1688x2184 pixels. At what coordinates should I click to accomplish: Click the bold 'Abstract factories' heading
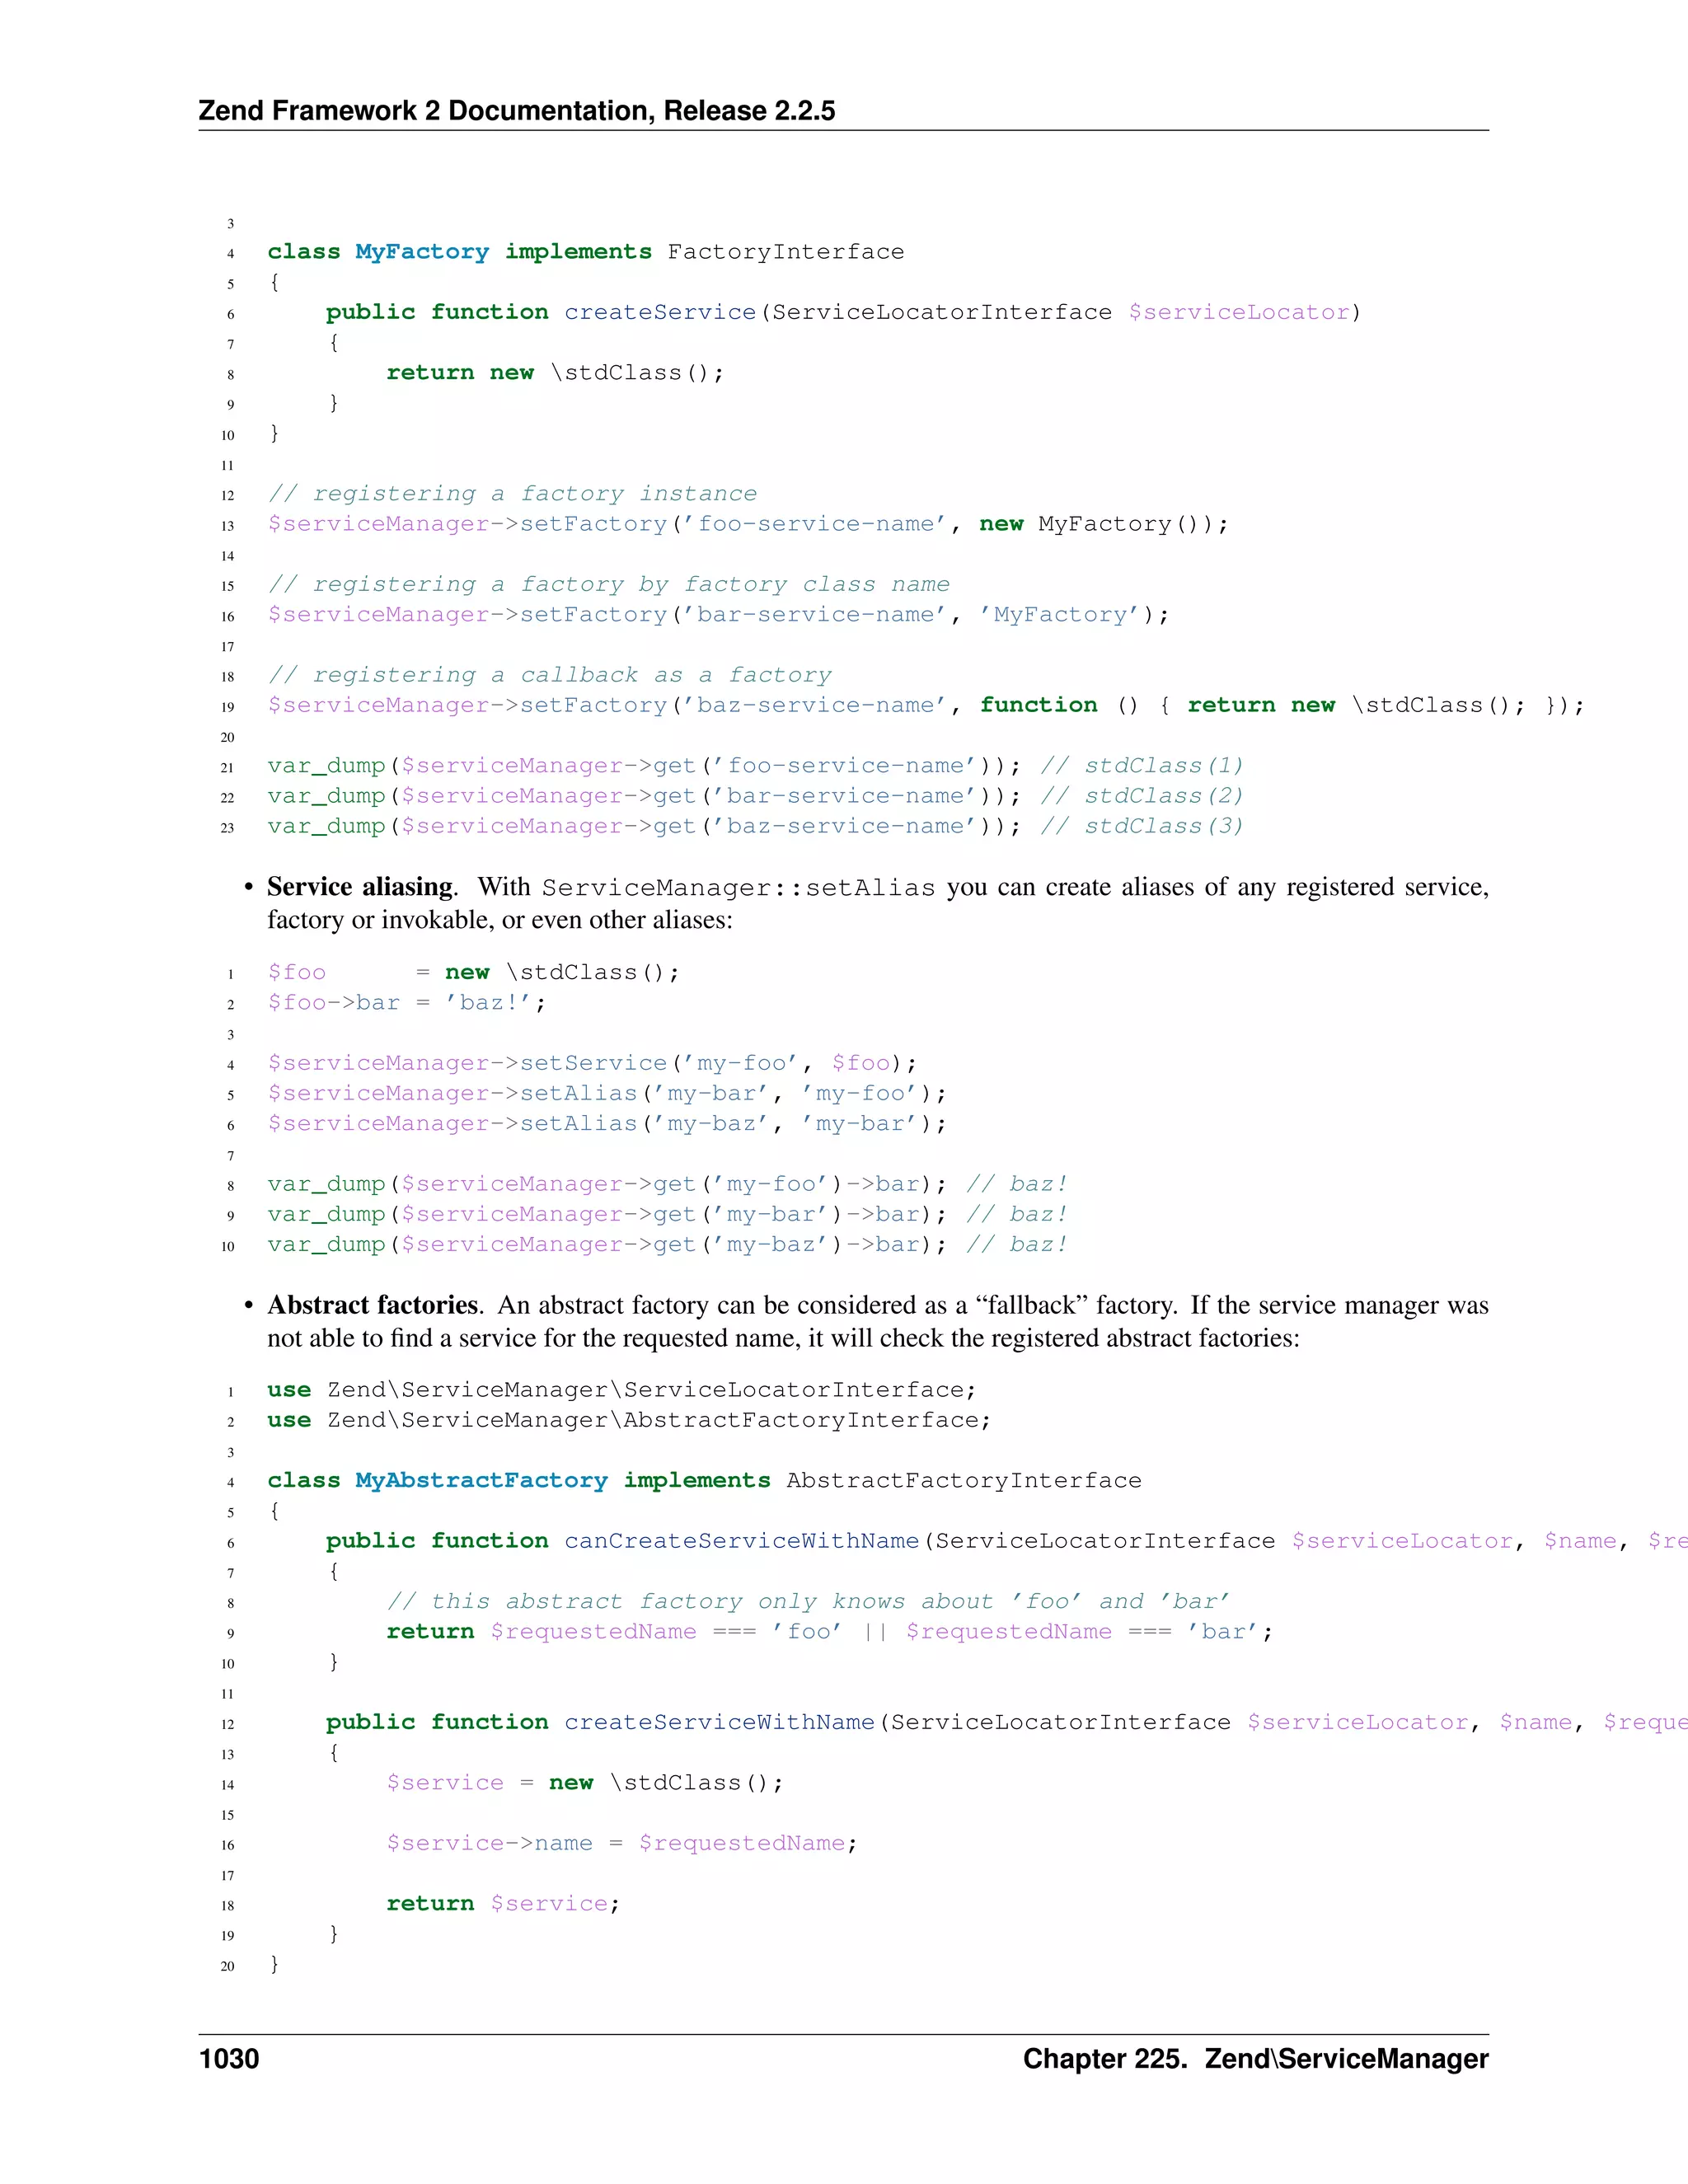click(373, 1305)
